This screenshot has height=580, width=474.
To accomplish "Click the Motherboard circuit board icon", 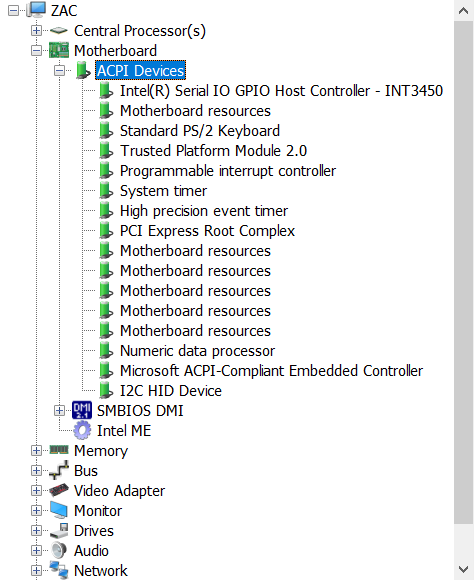I will [x=59, y=50].
